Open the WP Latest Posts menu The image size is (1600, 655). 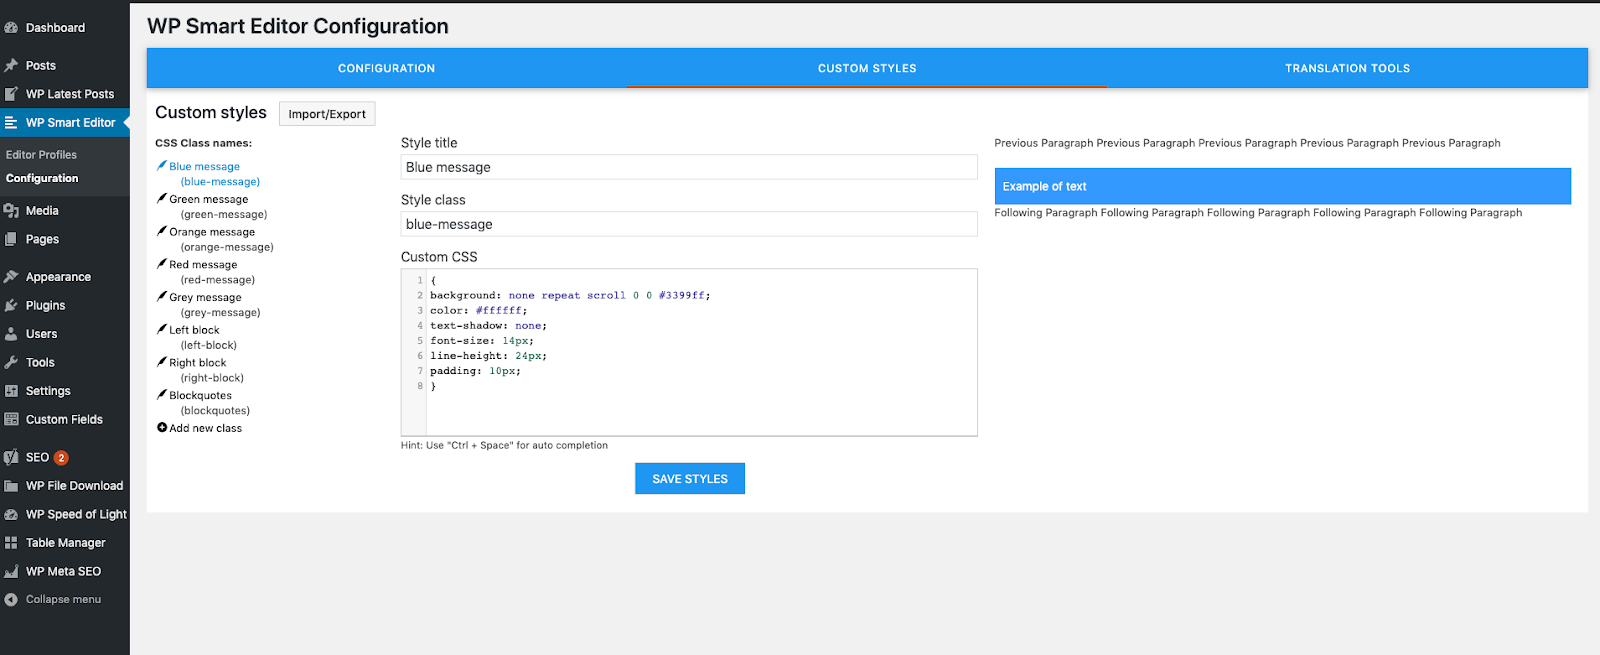point(70,94)
